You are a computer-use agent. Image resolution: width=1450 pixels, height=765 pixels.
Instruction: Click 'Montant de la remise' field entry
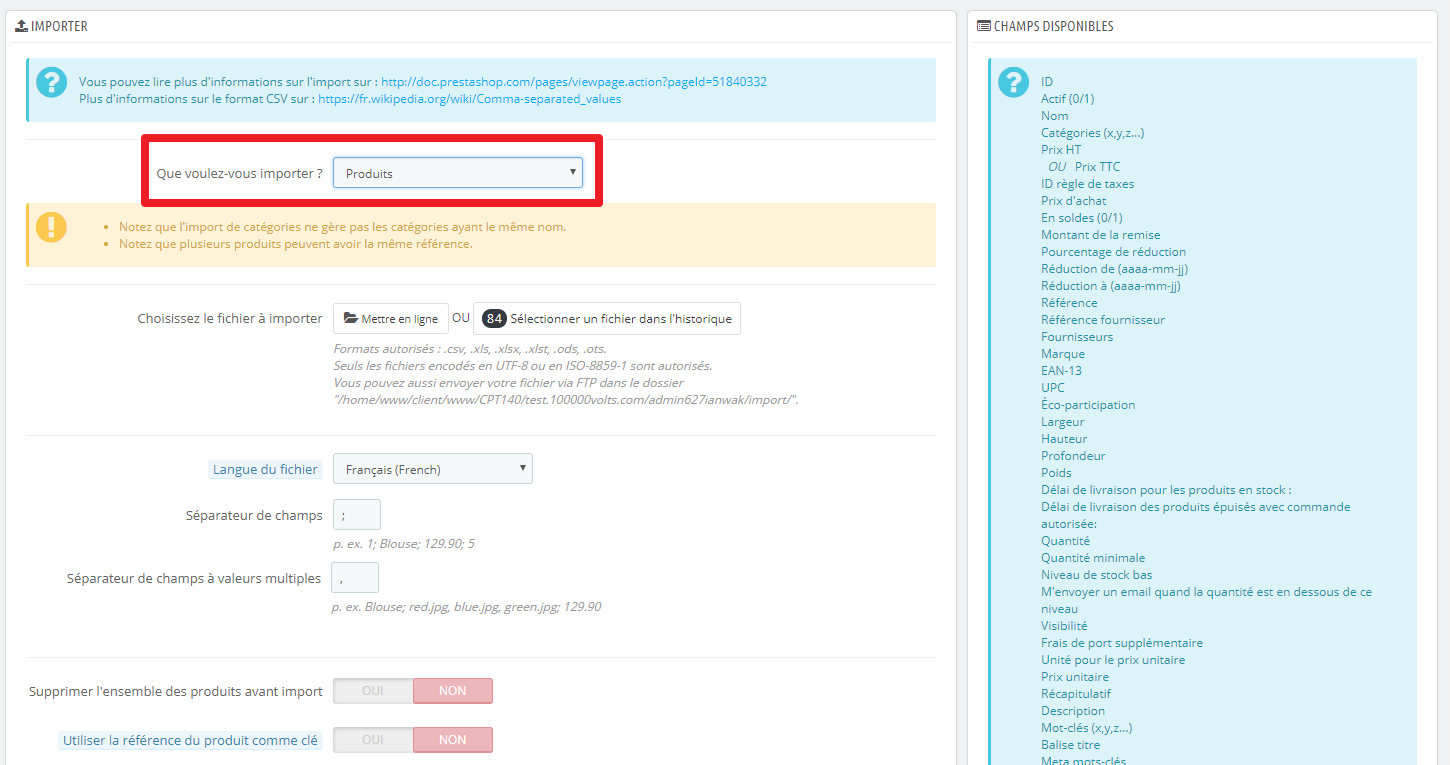tap(1101, 235)
